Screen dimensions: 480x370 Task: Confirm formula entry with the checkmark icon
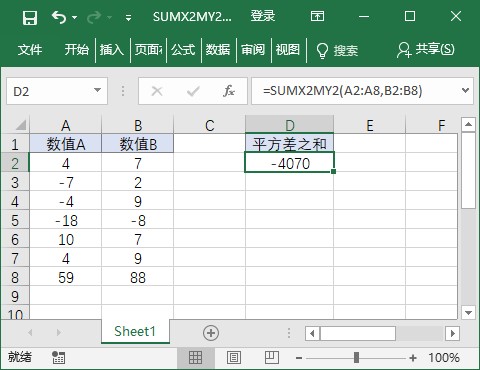pos(193,91)
